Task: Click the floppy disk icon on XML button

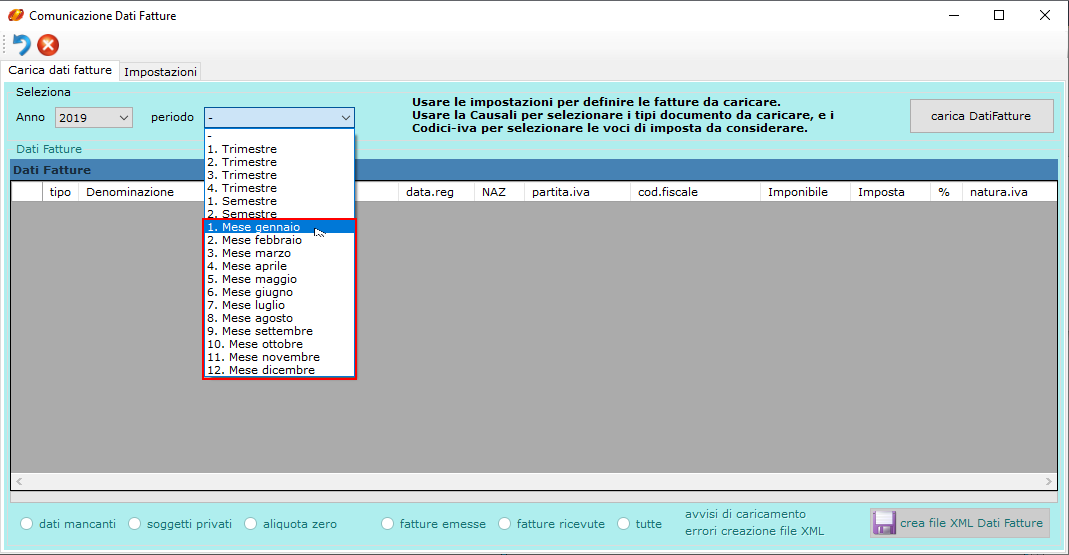Action: tap(883, 523)
